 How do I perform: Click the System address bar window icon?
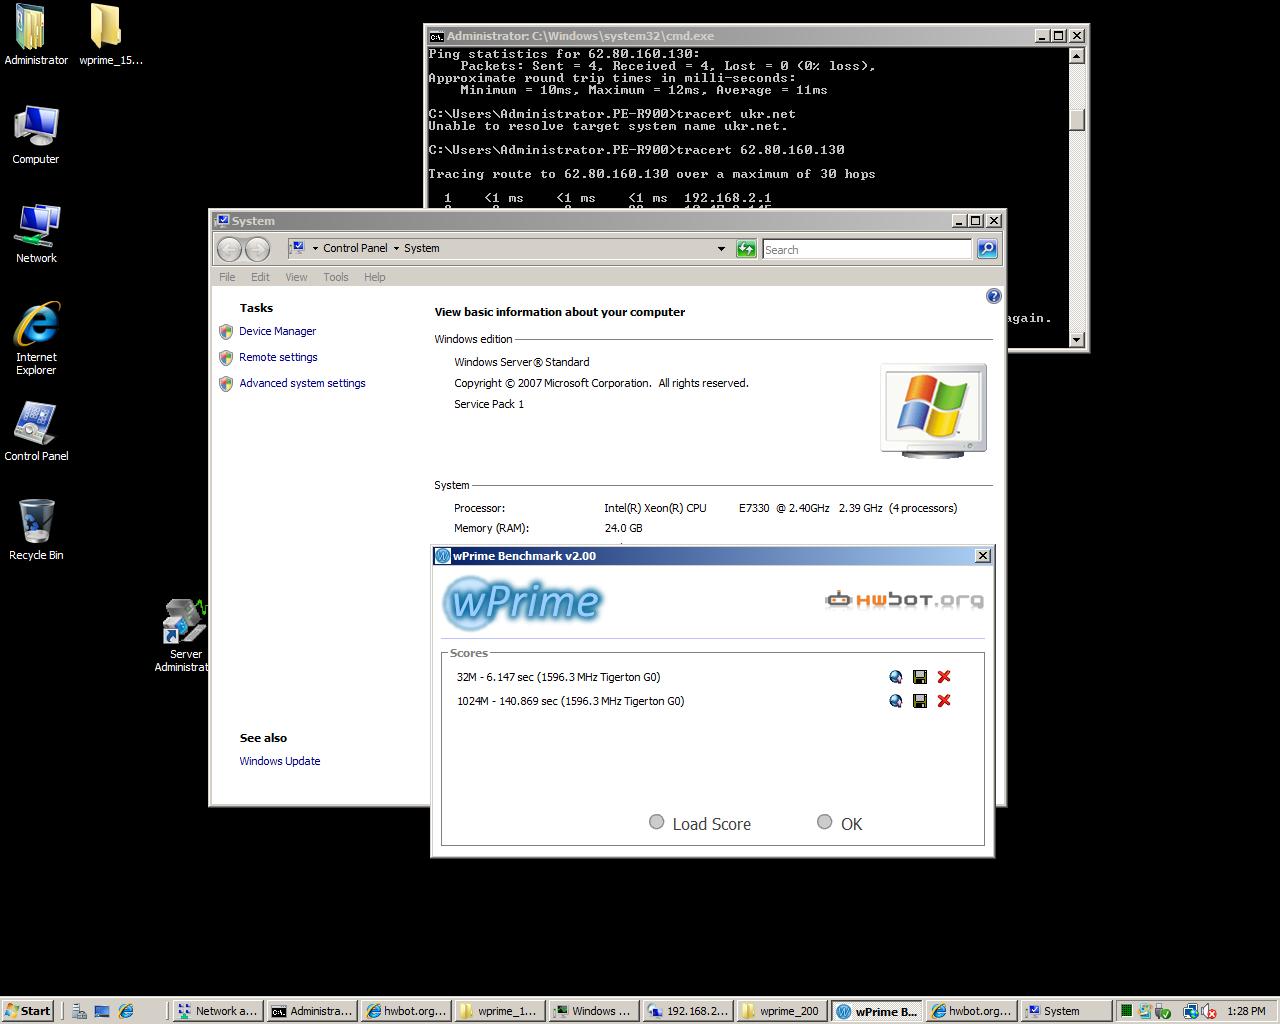tap(297, 248)
